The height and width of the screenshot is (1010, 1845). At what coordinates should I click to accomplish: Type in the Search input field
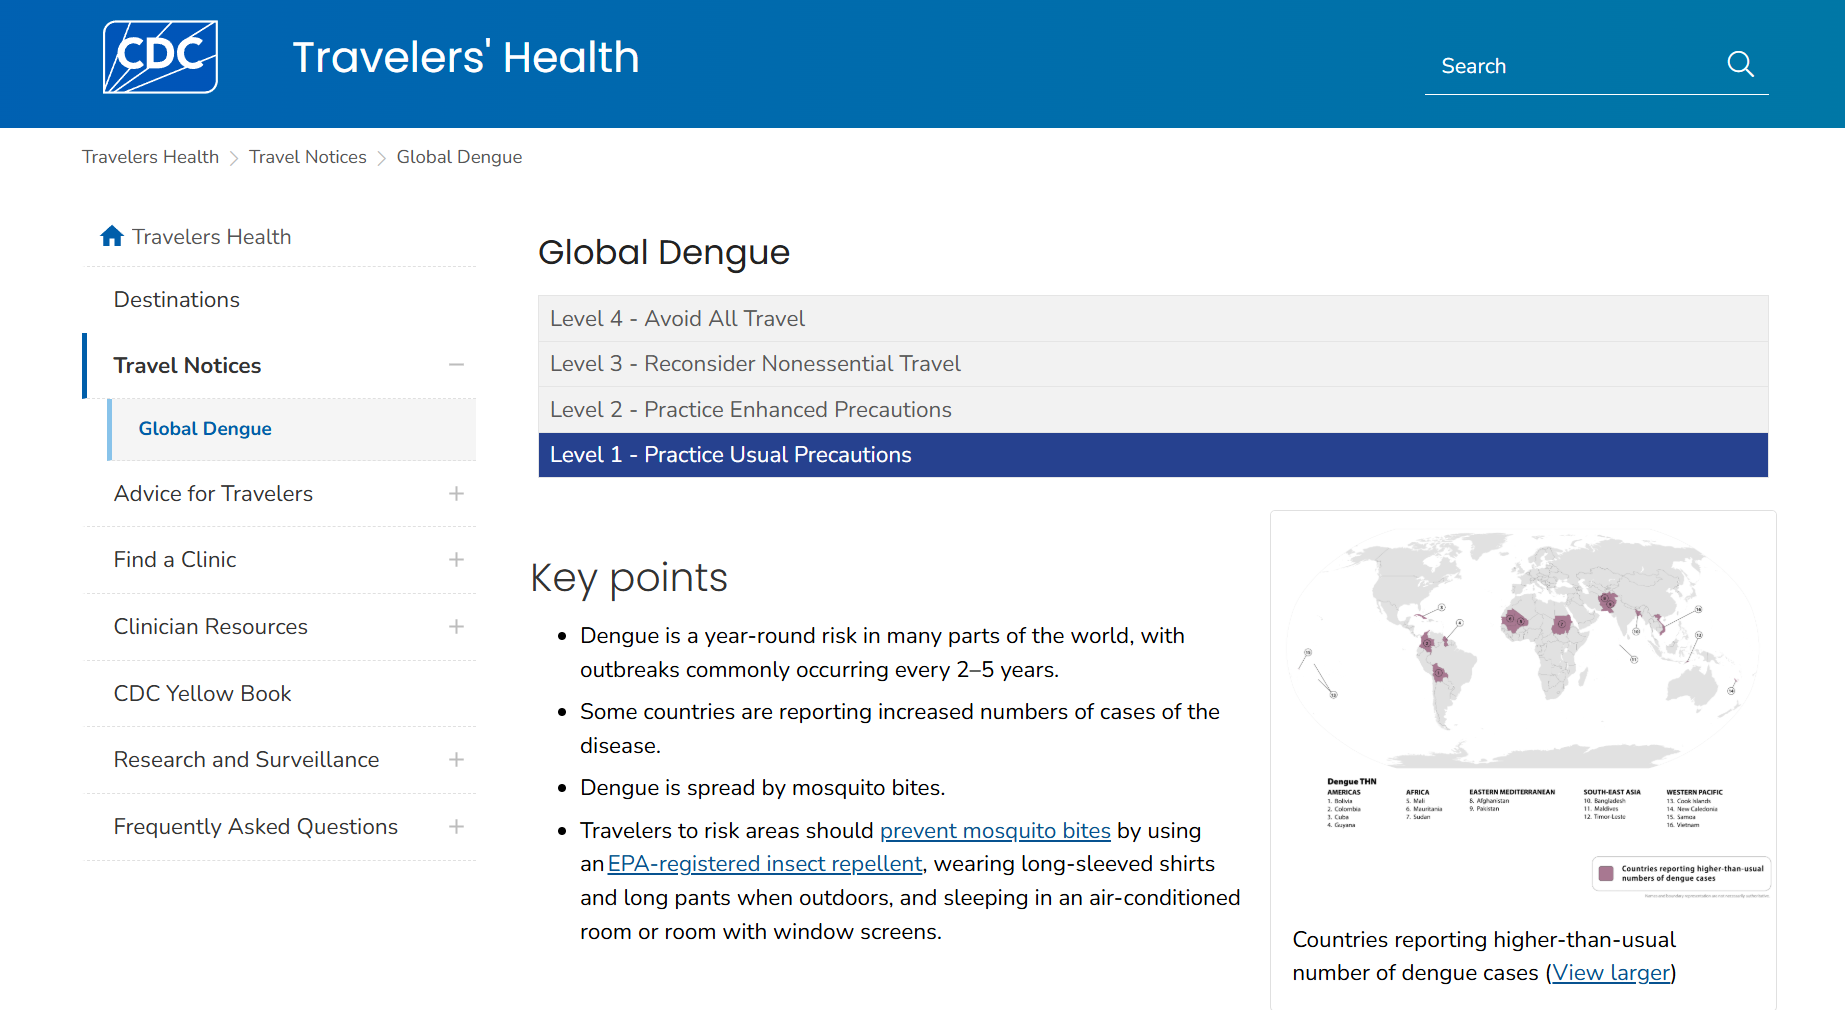click(x=1570, y=66)
